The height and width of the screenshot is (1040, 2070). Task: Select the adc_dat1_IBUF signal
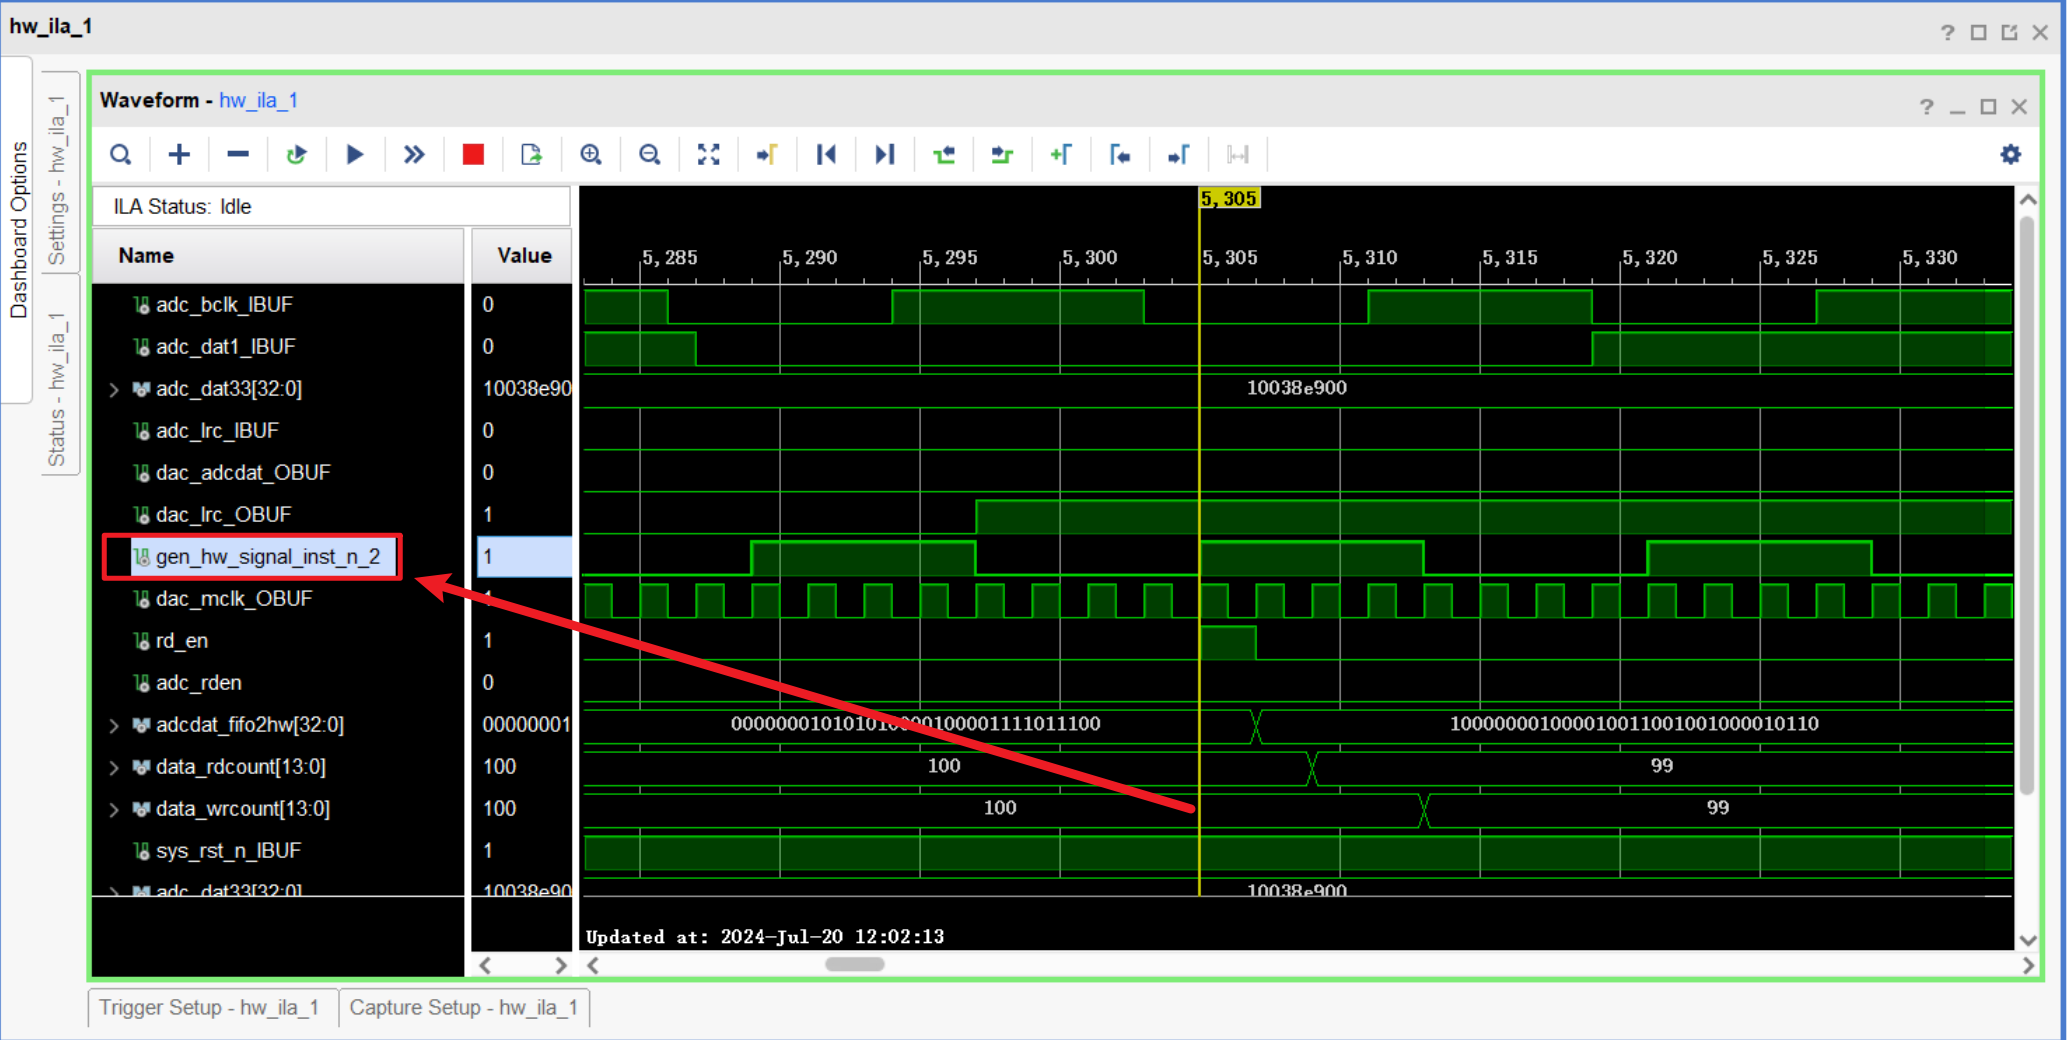click(x=225, y=347)
